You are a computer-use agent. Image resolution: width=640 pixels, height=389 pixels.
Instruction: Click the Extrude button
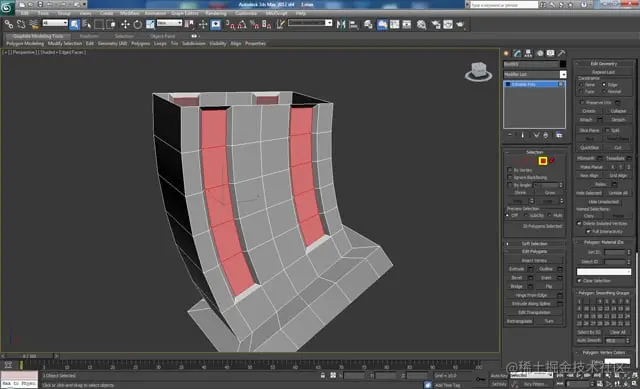pyautogui.click(x=516, y=269)
